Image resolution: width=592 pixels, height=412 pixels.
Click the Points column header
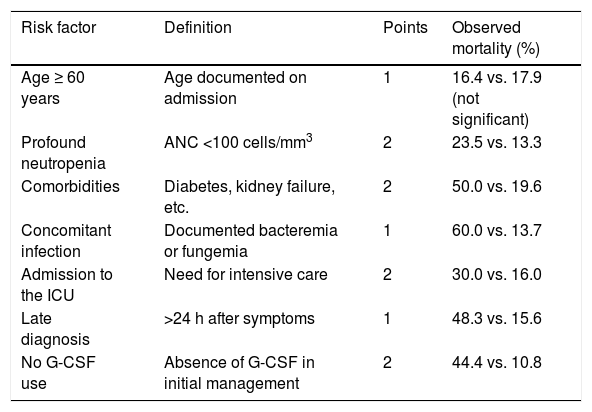[405, 28]
